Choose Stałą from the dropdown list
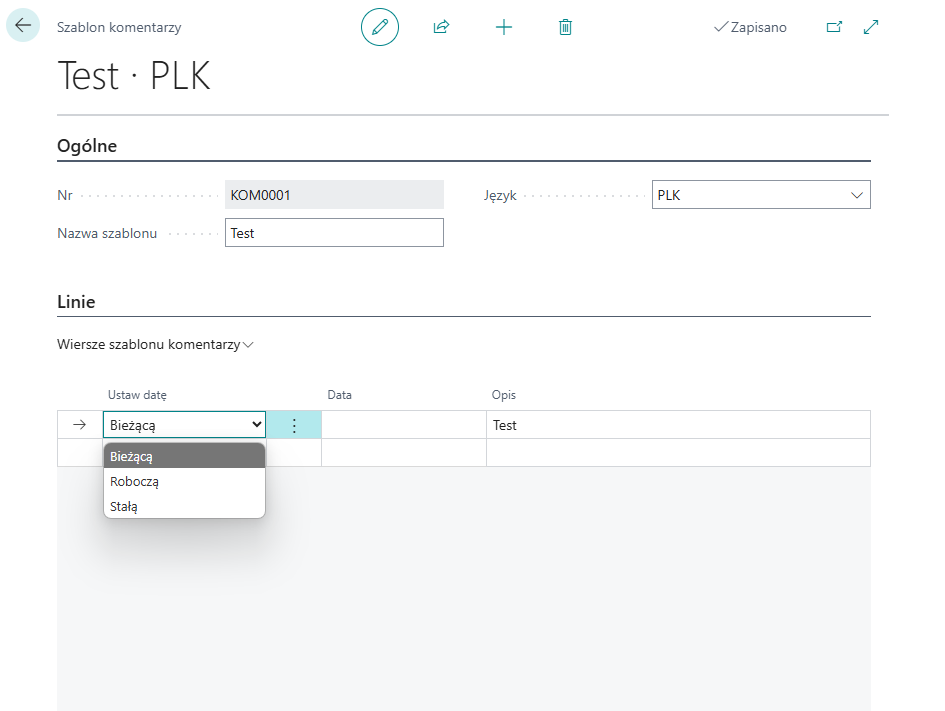Screen dimensions: 945x711 point(184,506)
